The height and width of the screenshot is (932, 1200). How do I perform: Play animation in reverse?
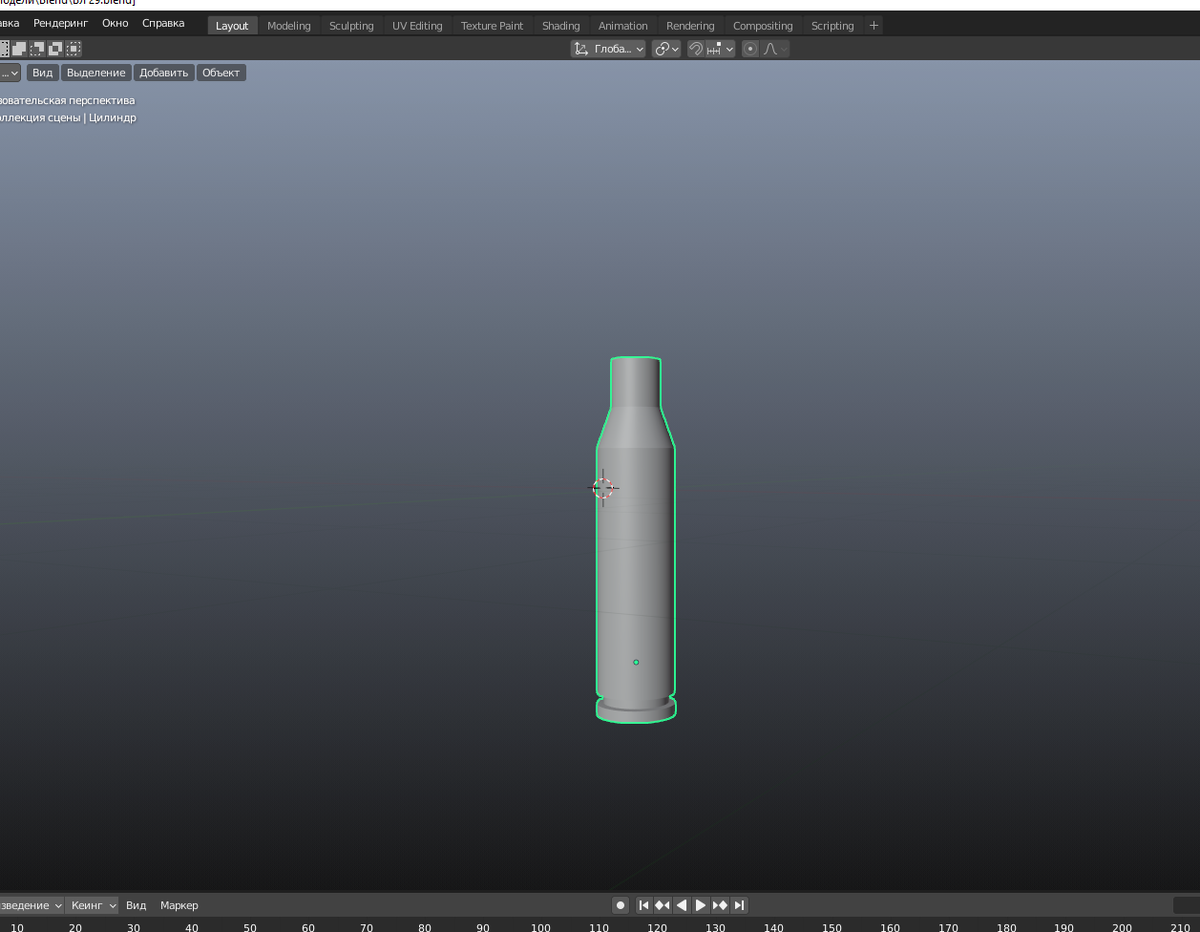coord(681,905)
